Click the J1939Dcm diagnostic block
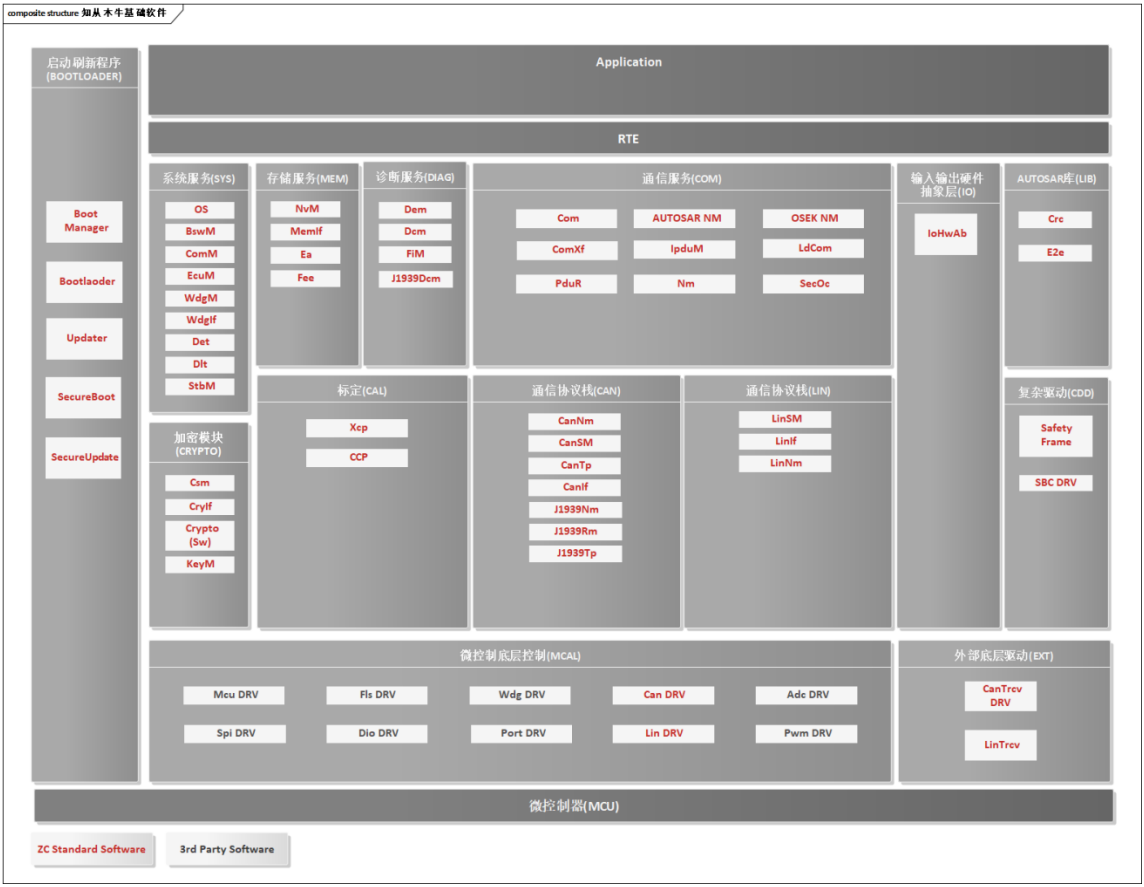Image resolution: width=1144 pixels, height=887 pixels. (x=415, y=279)
